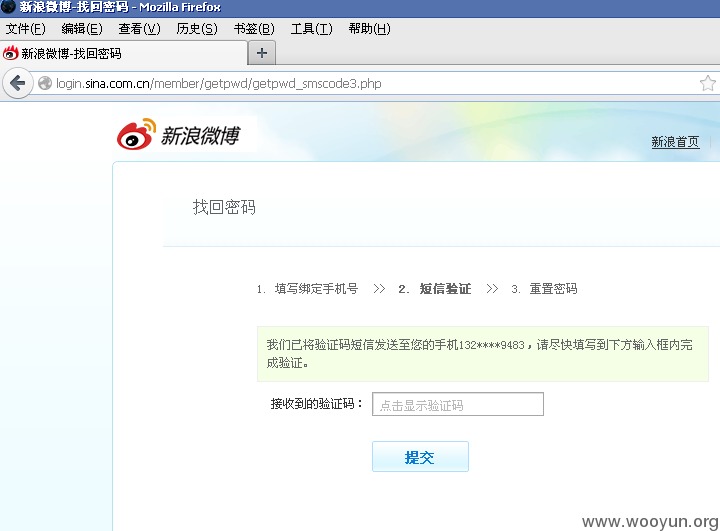The image size is (720, 531).
Task: Select the 新浪微博-找回密码 tab
Action: click(124, 53)
